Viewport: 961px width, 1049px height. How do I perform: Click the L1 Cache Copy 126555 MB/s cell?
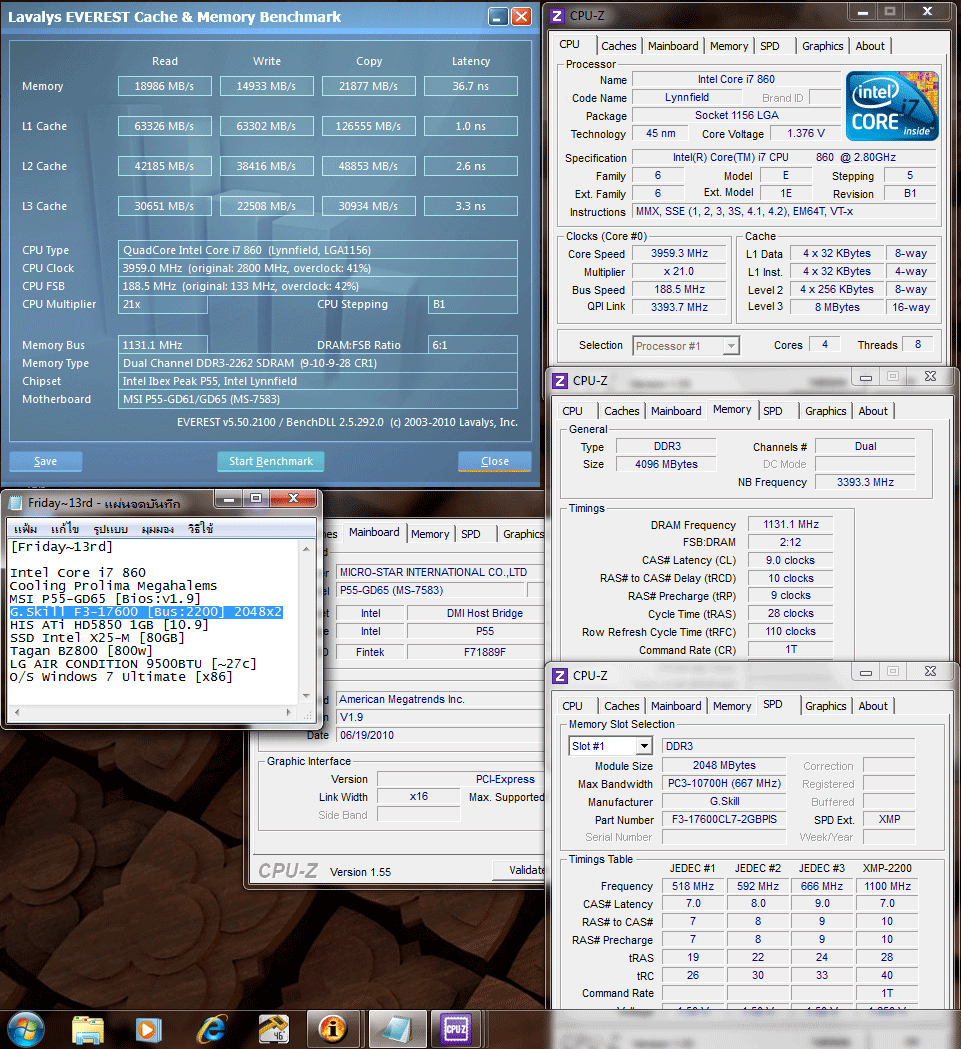point(369,126)
